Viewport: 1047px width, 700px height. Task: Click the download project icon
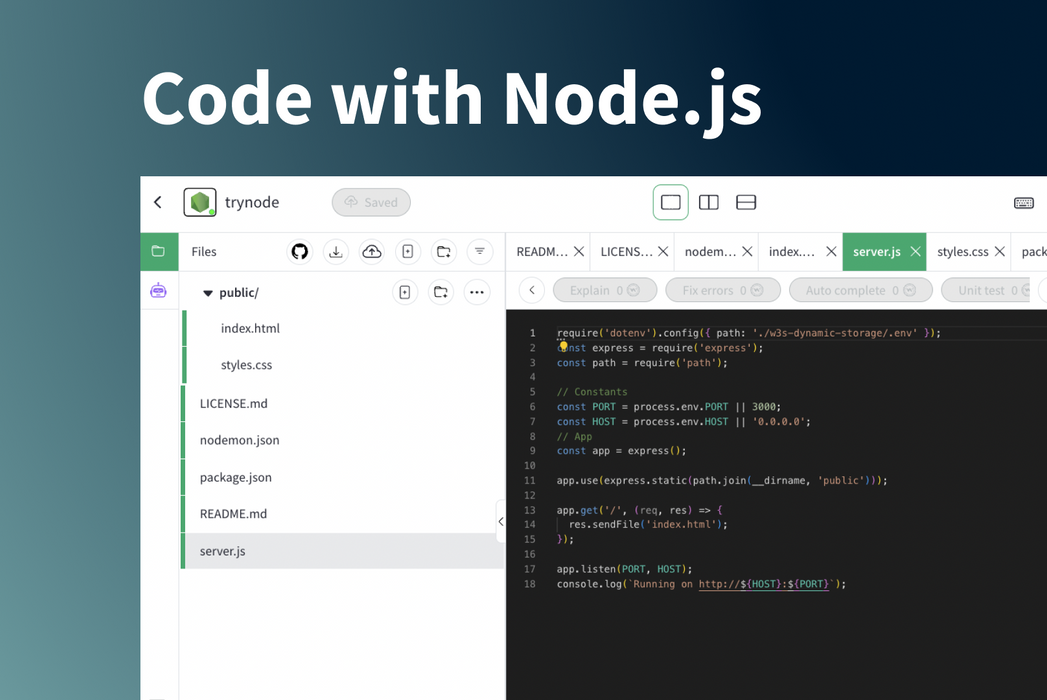click(x=335, y=251)
